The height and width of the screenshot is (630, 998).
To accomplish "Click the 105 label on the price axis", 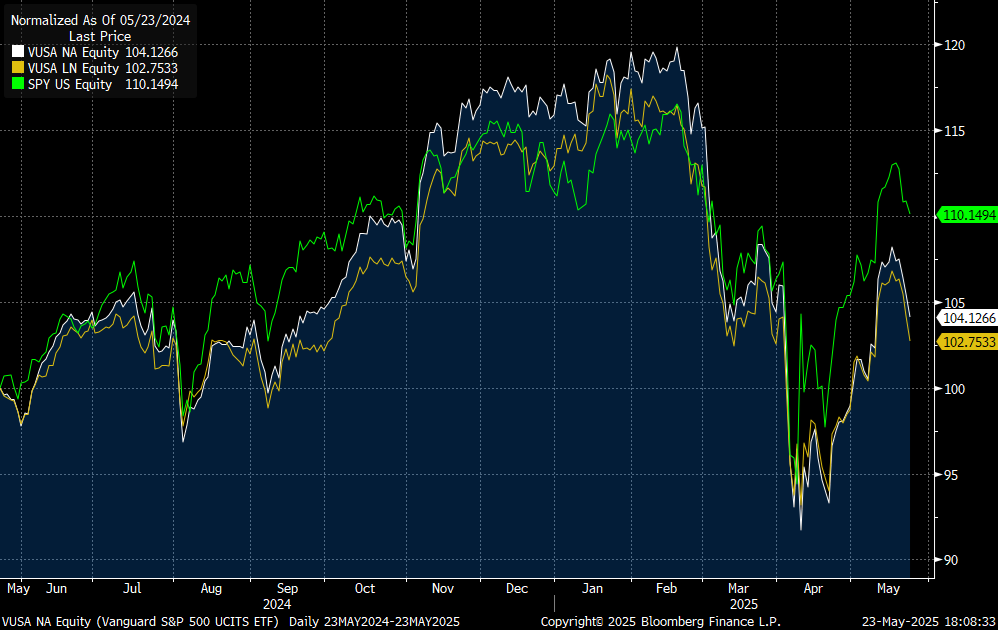I will pyautogui.click(x=955, y=303).
